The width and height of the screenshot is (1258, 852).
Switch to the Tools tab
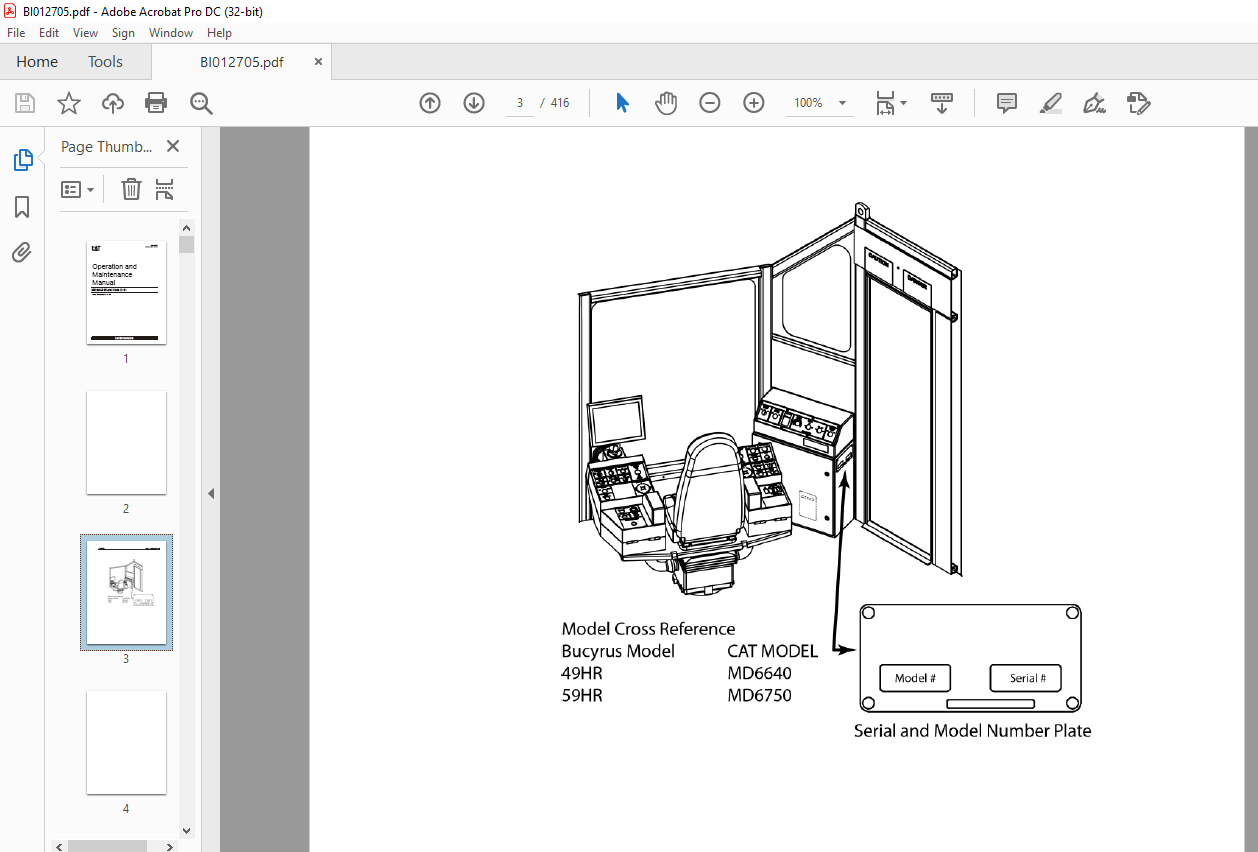click(105, 62)
